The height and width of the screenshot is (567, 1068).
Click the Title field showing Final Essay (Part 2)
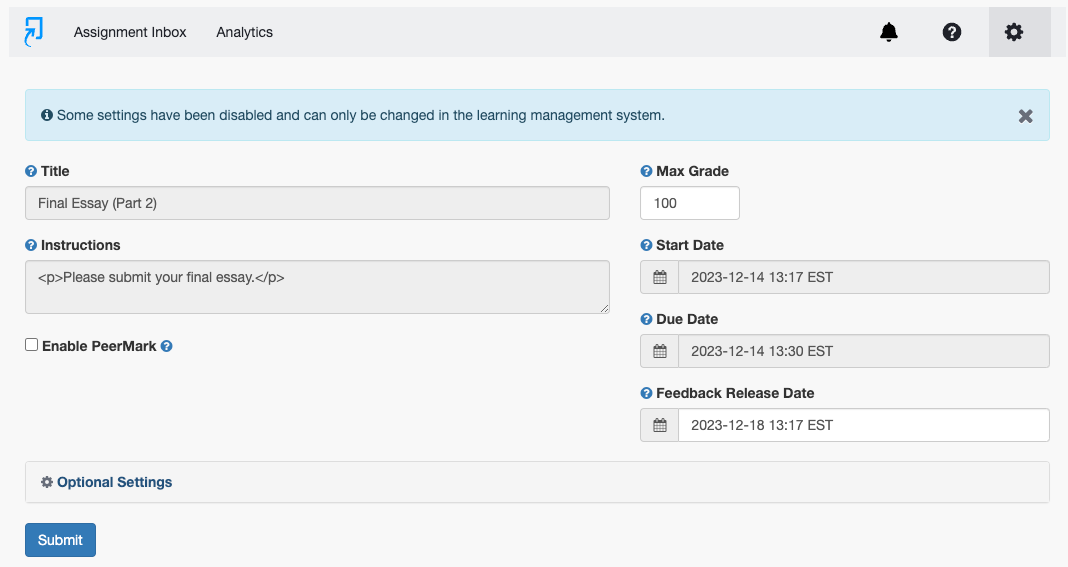317,203
